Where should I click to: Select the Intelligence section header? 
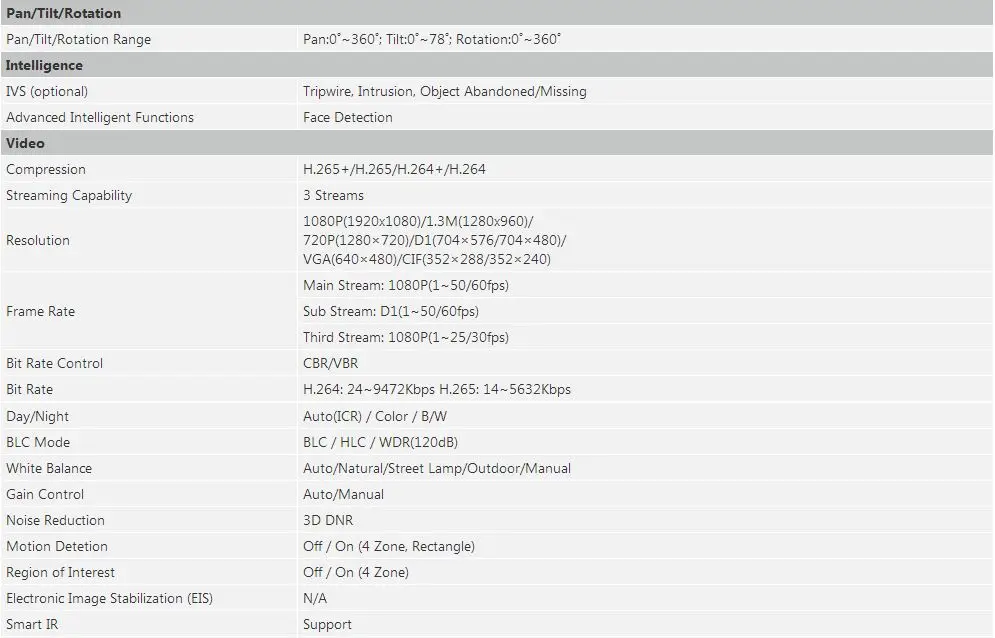[497, 65]
